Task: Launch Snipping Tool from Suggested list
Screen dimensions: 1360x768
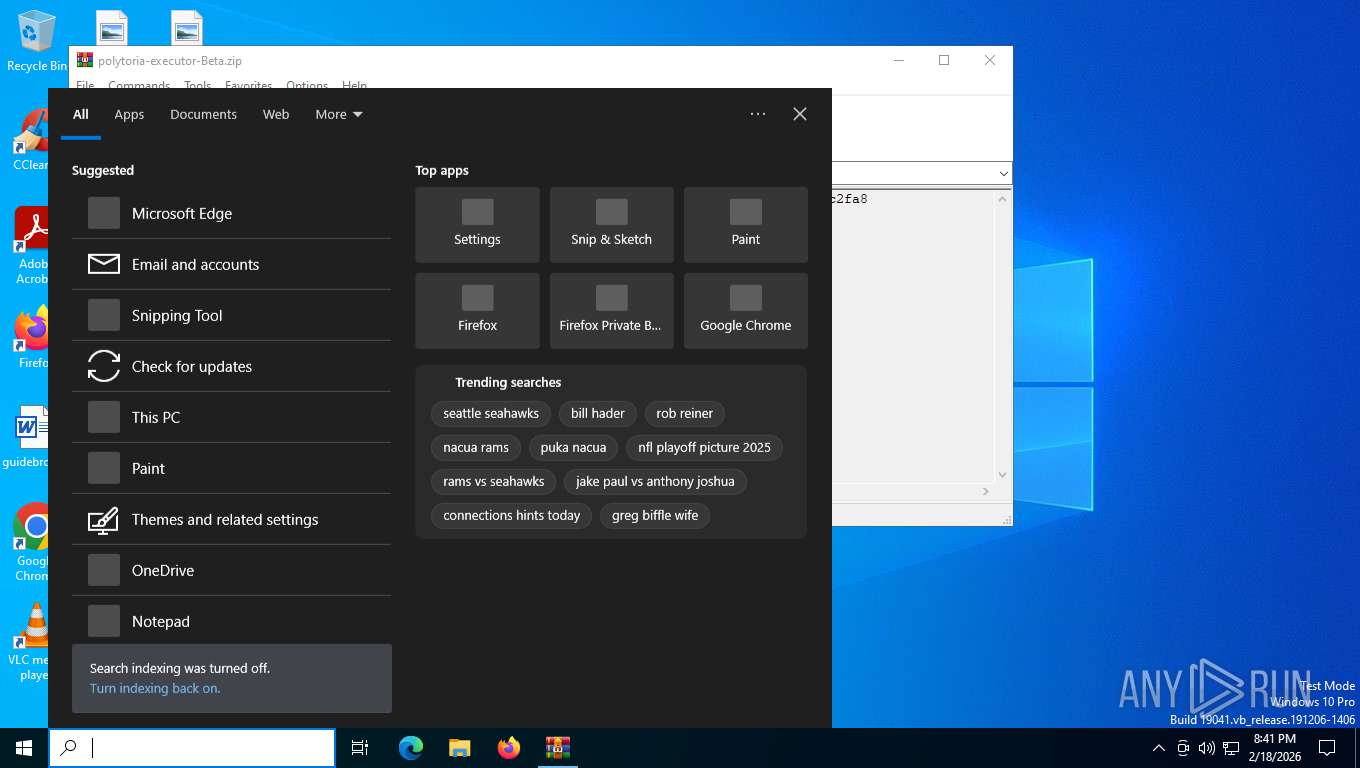Action: pos(231,315)
